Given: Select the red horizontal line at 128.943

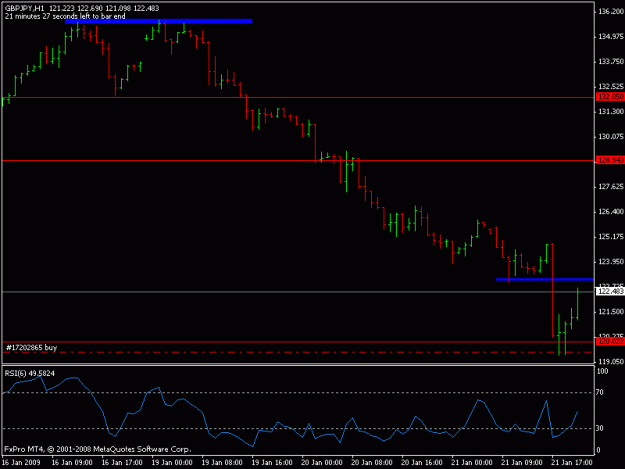Looking at the screenshot, I should coord(298,161).
